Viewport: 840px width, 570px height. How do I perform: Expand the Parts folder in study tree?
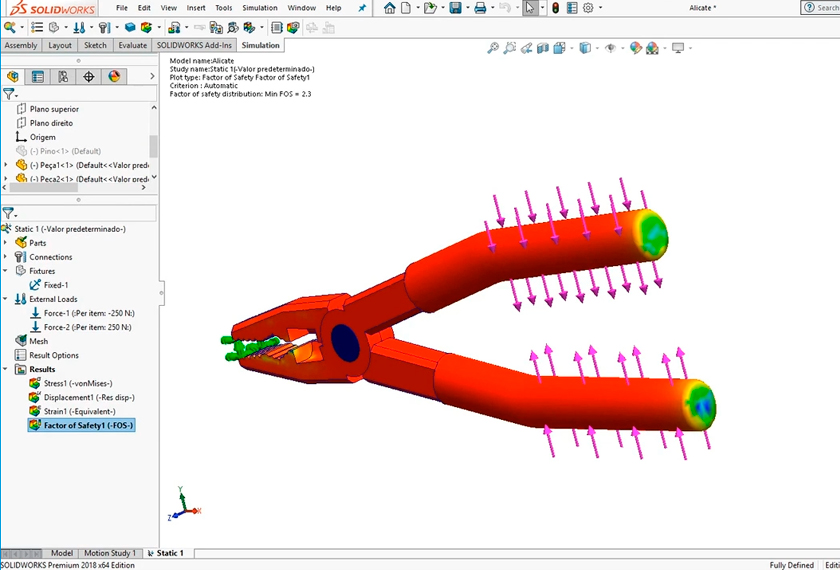pyautogui.click(x=6, y=243)
